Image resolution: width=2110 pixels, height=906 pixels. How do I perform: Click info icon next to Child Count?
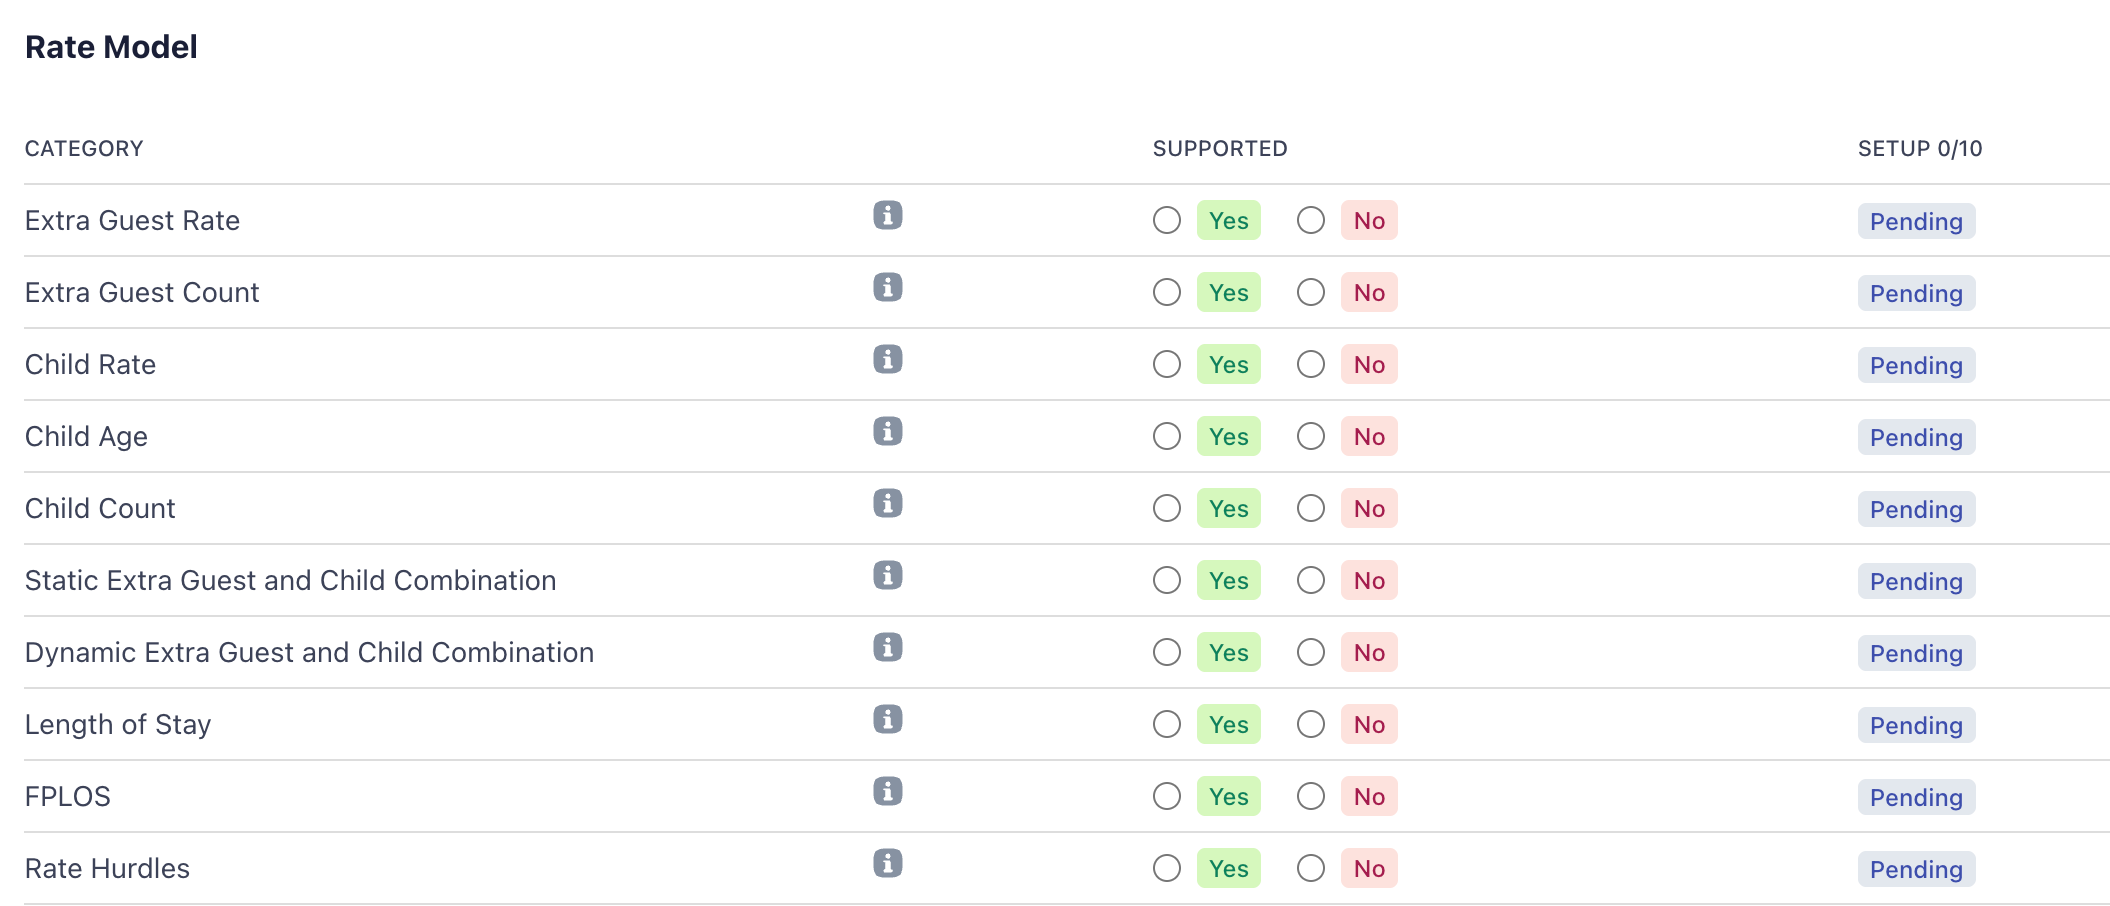tap(888, 504)
